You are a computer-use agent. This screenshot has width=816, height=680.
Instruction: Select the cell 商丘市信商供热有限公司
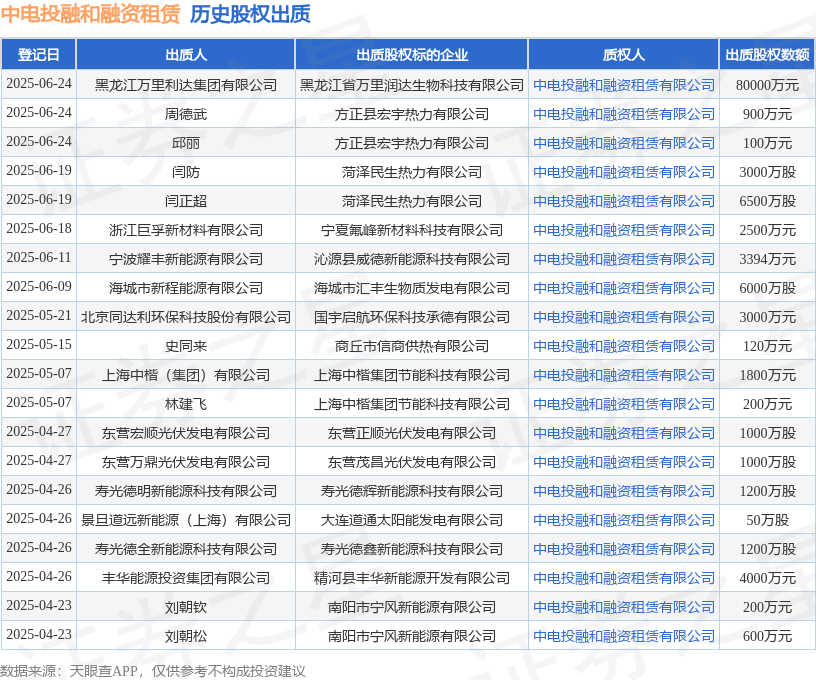tap(412, 346)
